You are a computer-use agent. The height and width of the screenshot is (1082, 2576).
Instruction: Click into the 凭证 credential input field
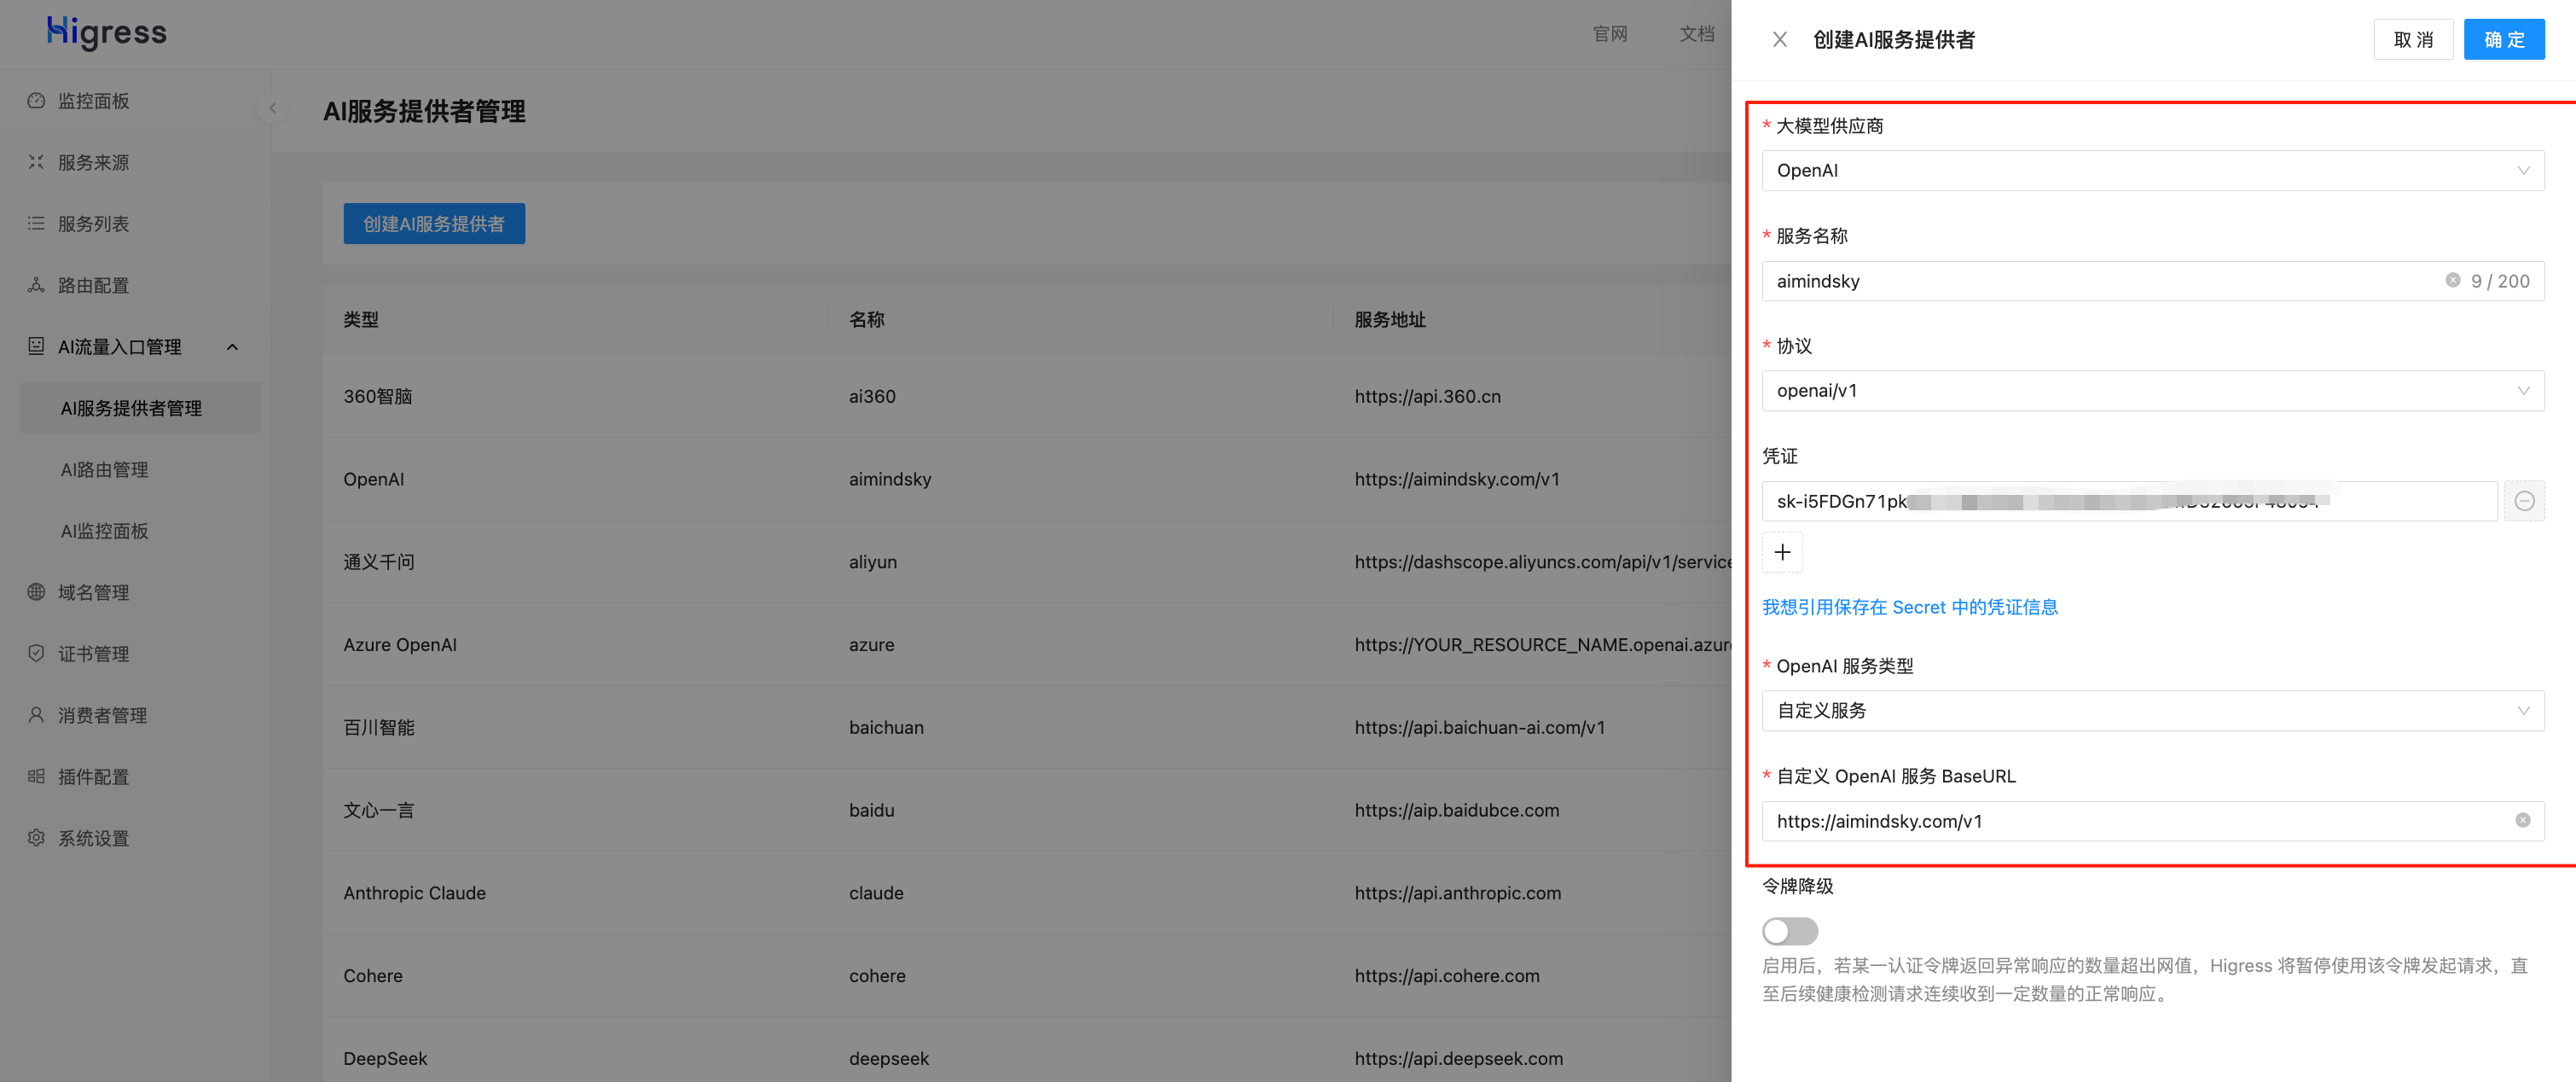pos(2130,501)
